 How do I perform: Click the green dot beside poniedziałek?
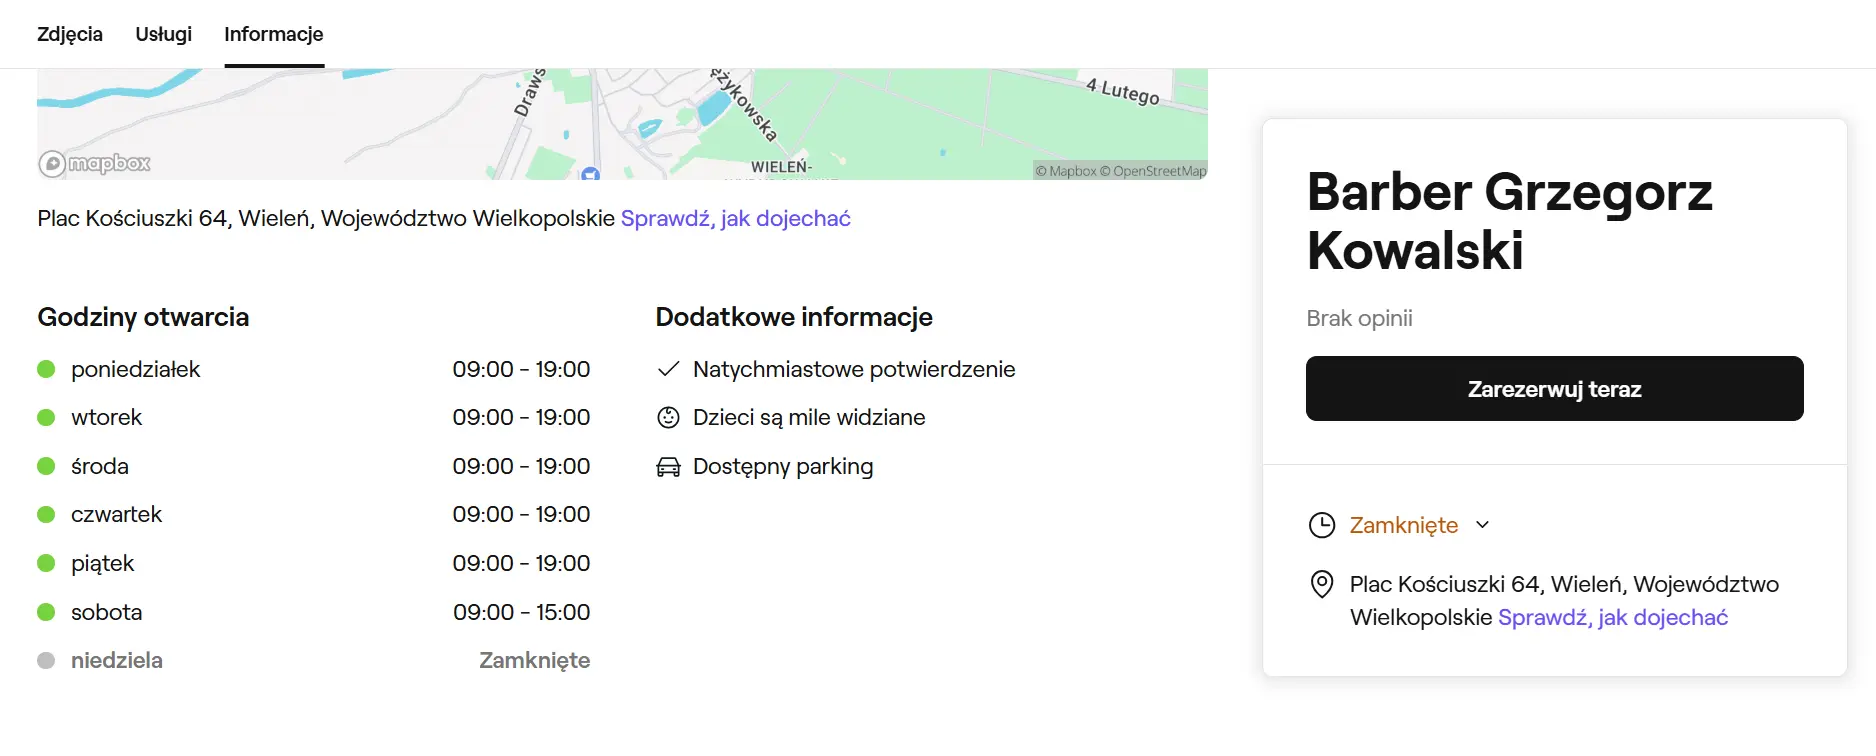point(46,369)
